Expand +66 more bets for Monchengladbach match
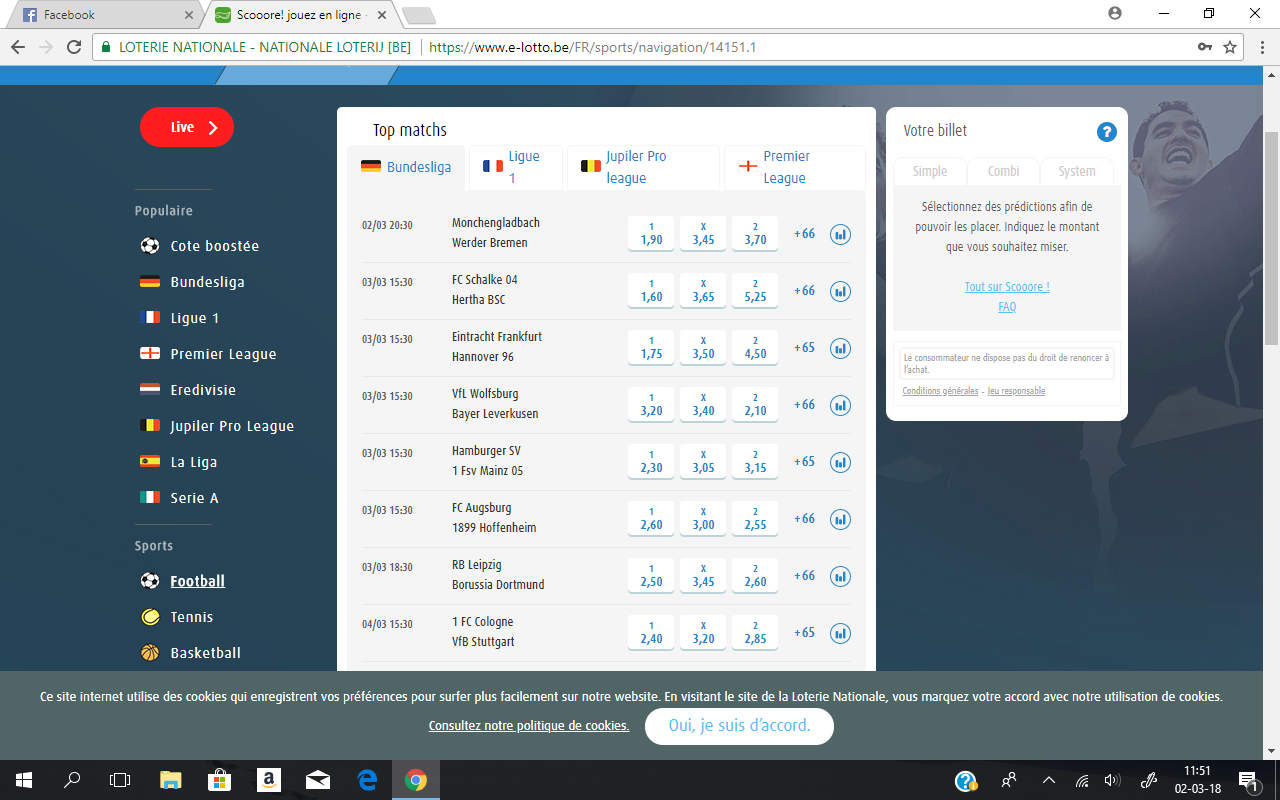Viewport: 1280px width, 800px height. (x=804, y=234)
